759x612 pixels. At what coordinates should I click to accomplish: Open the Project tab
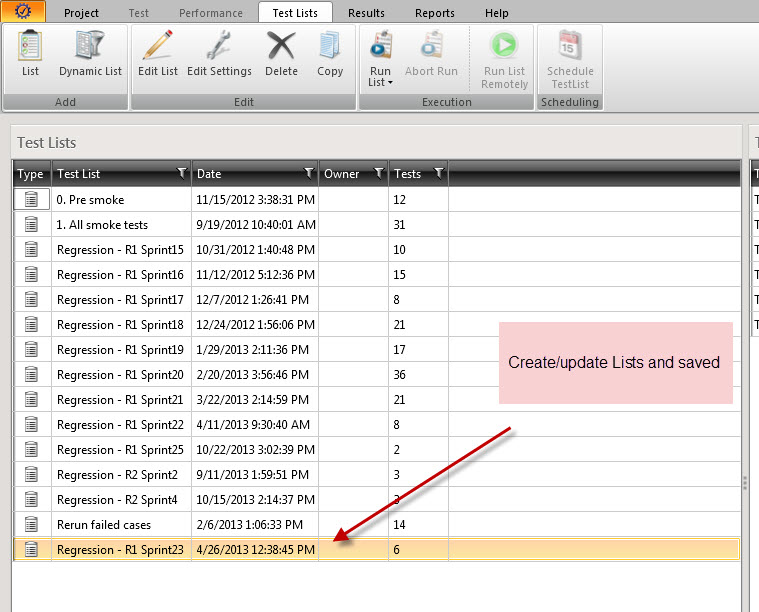pyautogui.click(x=81, y=13)
